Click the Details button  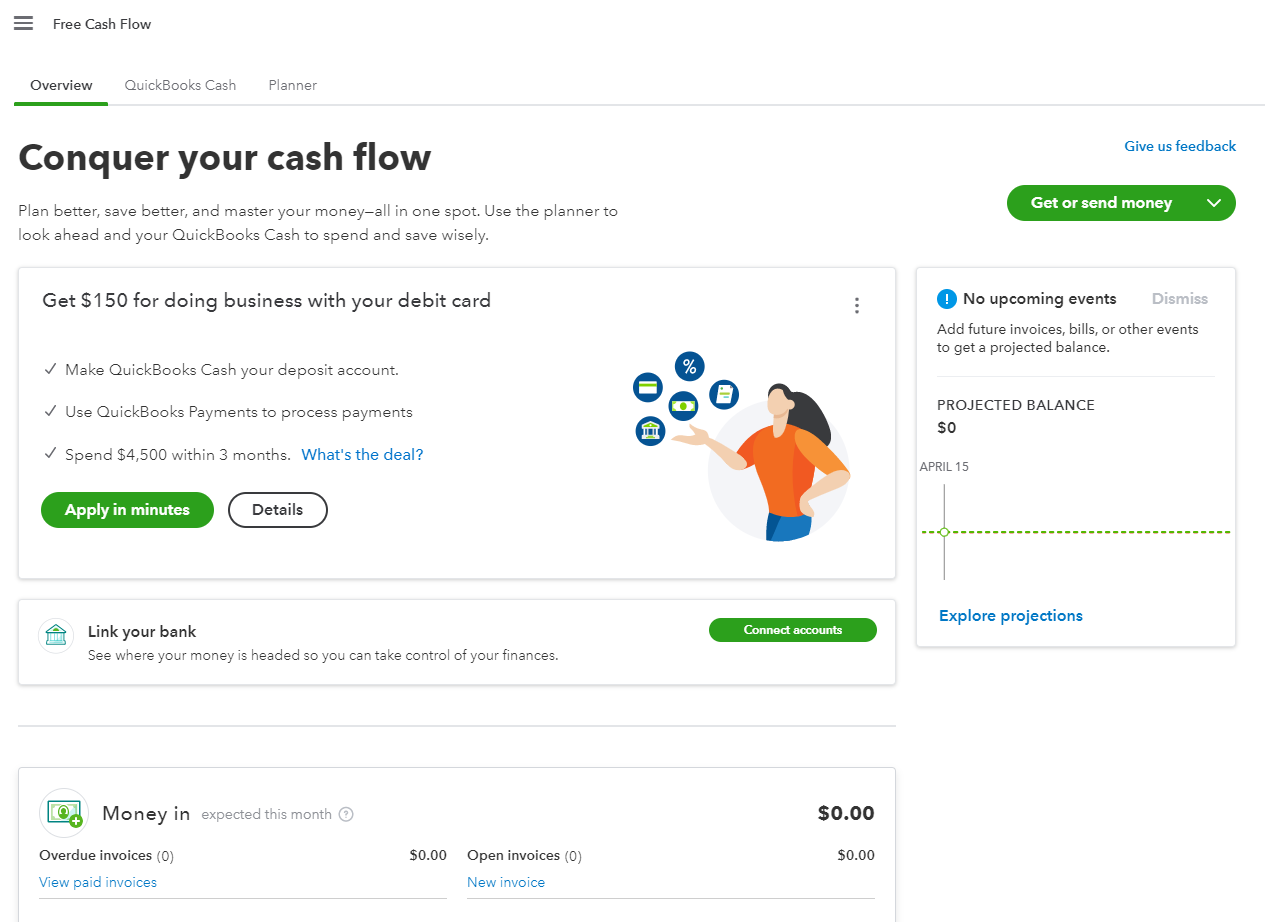tap(277, 510)
